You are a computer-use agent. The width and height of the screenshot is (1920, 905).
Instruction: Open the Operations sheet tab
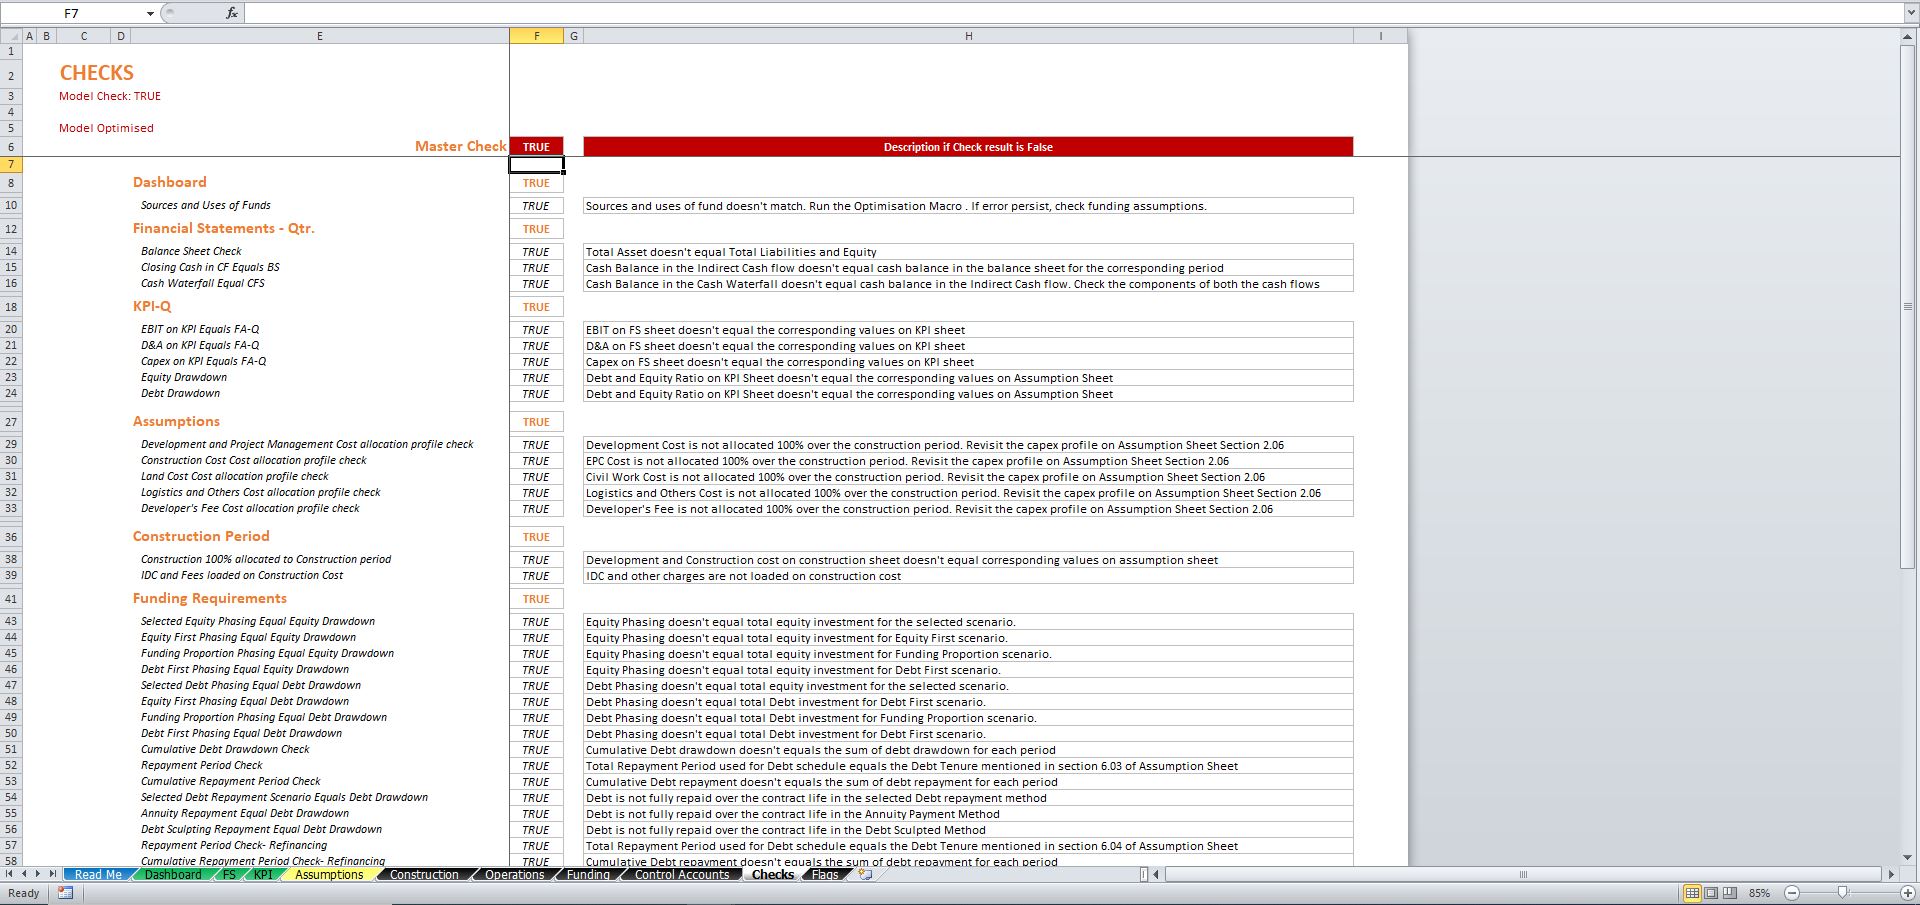click(515, 874)
